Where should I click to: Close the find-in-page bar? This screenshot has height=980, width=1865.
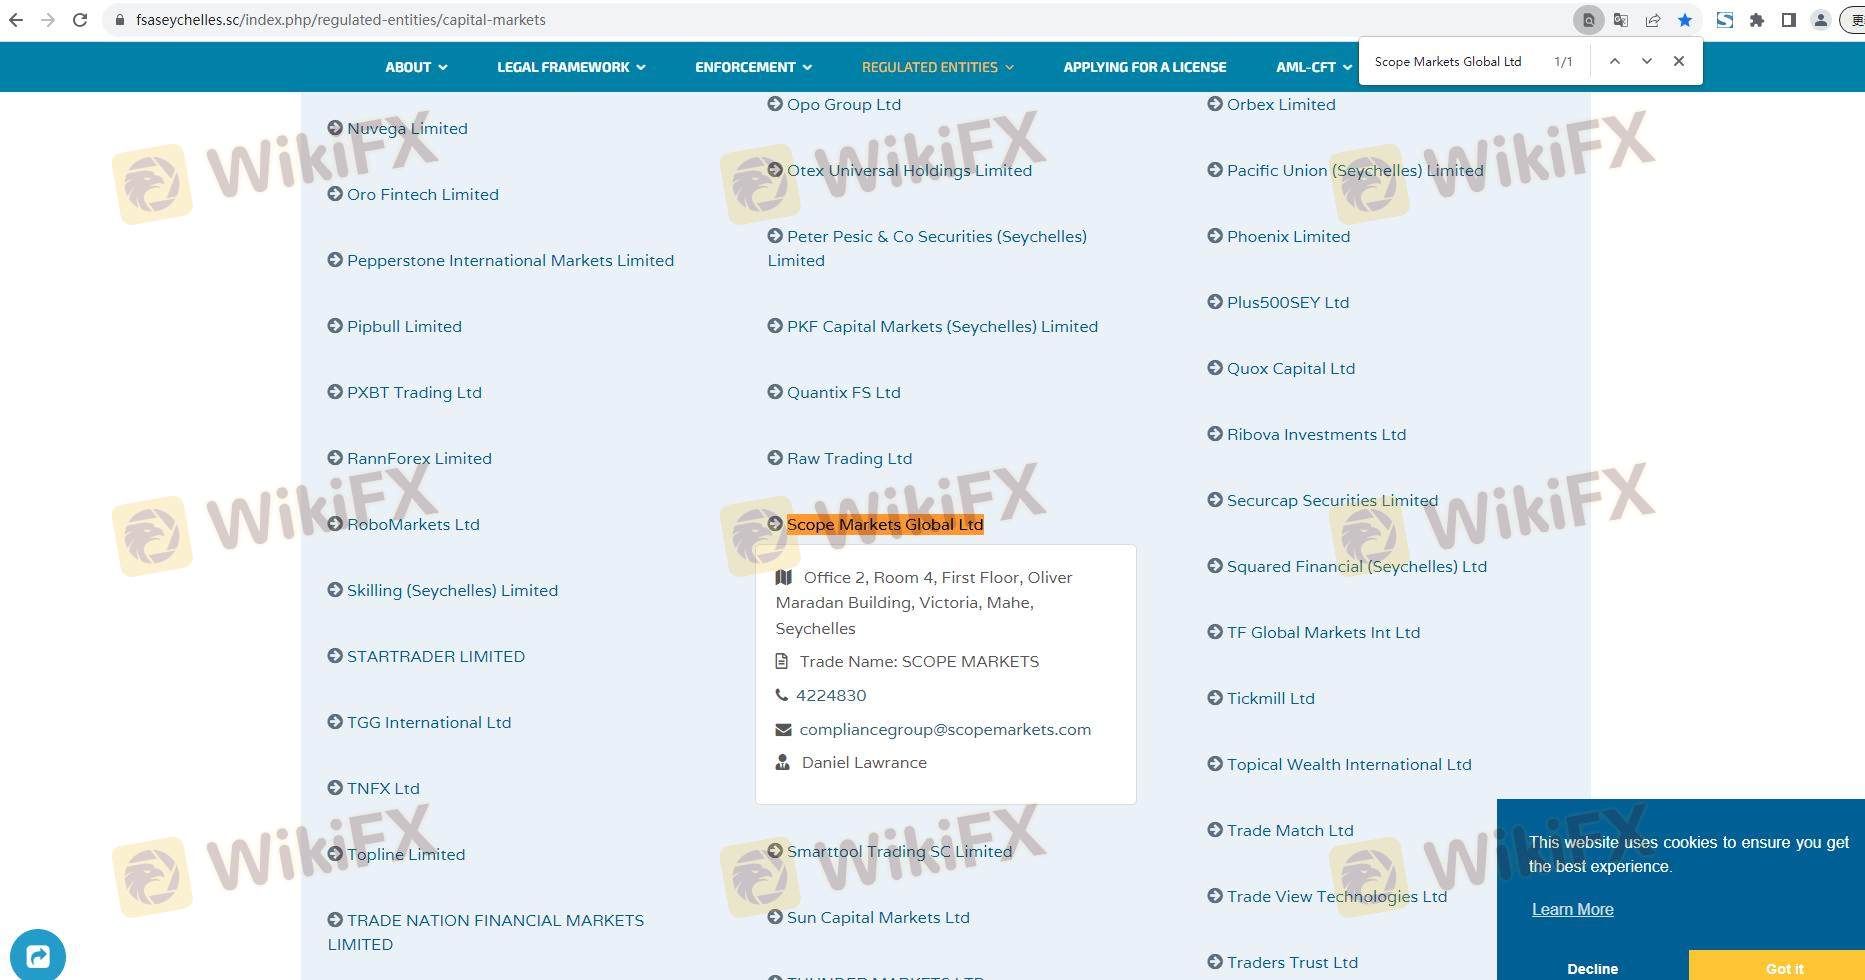click(1679, 61)
